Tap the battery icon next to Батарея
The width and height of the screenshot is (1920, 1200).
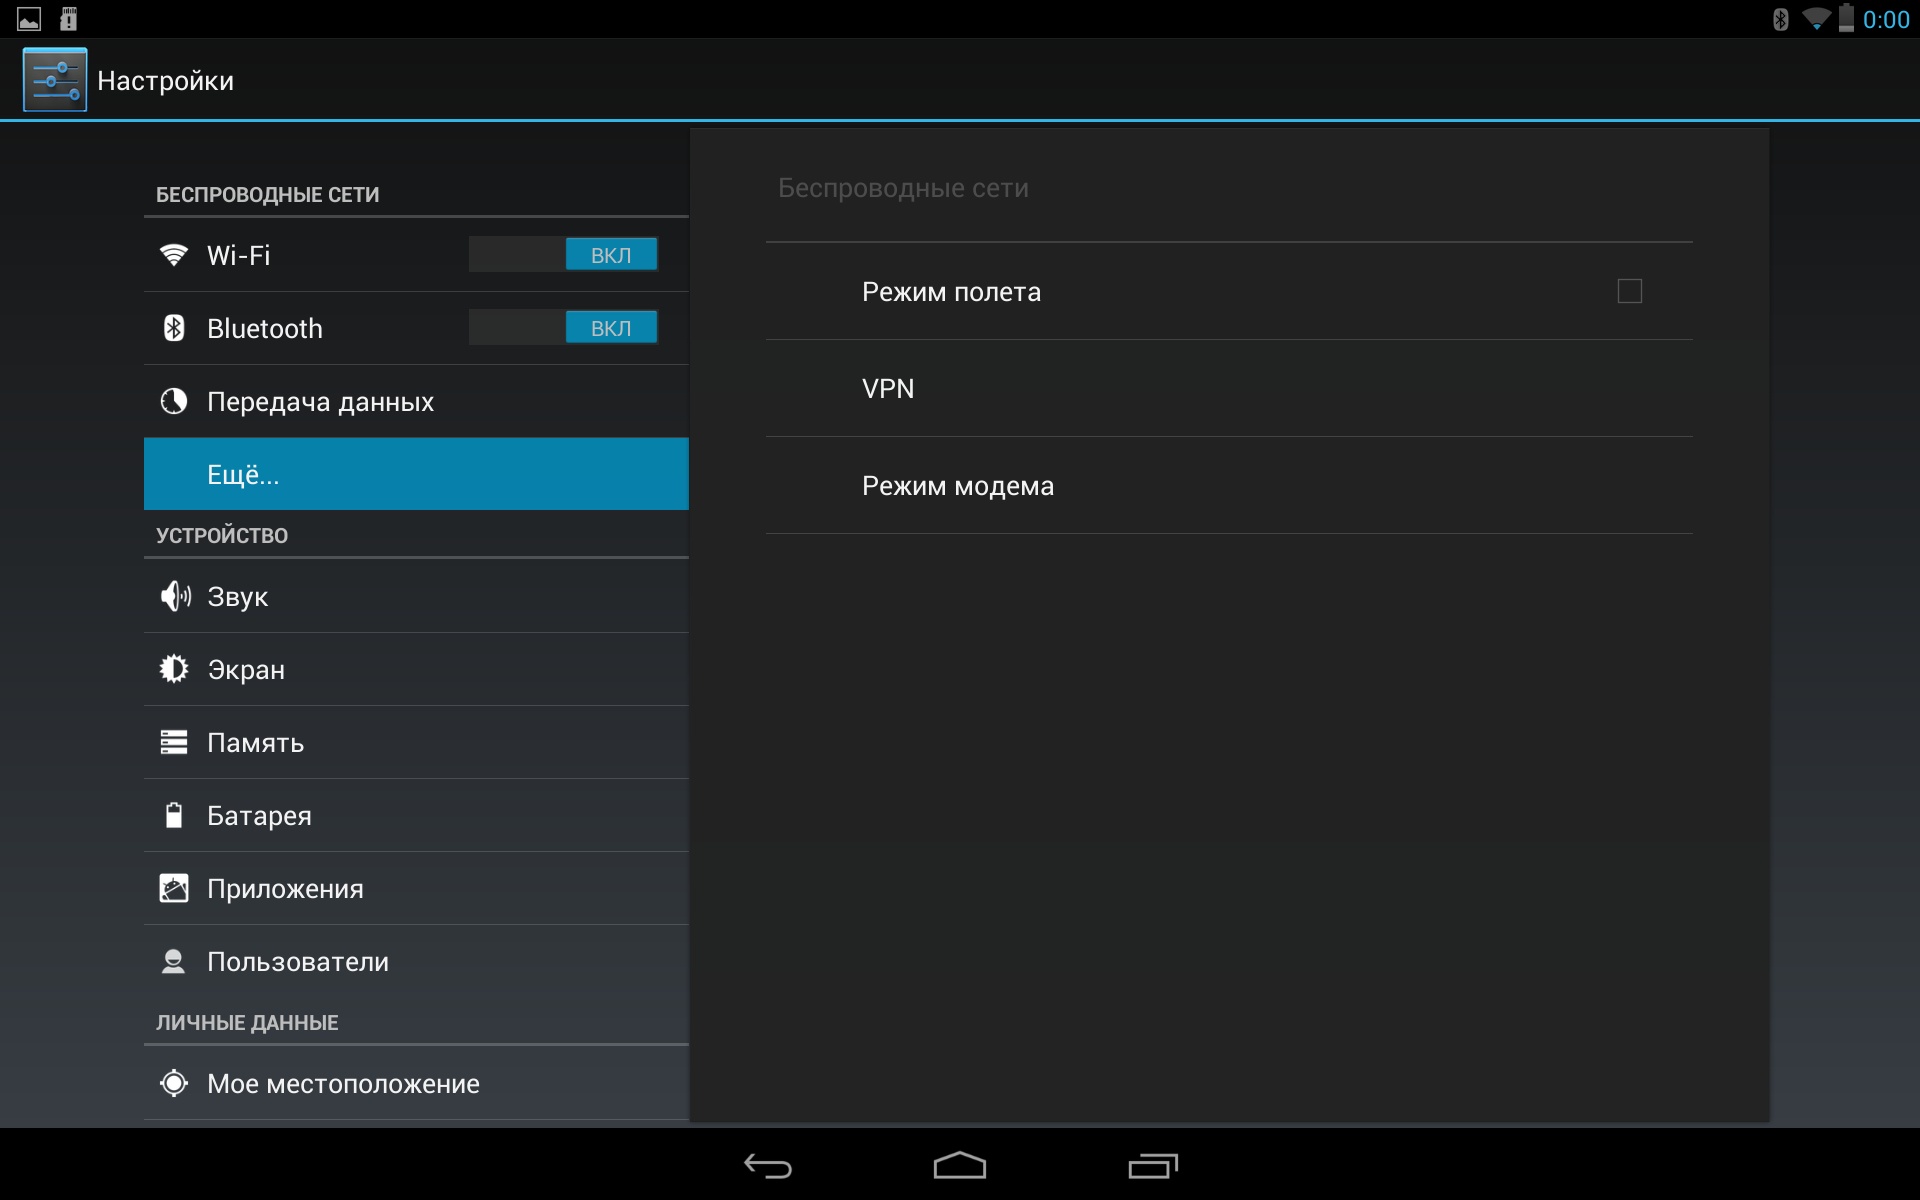pyautogui.click(x=174, y=815)
